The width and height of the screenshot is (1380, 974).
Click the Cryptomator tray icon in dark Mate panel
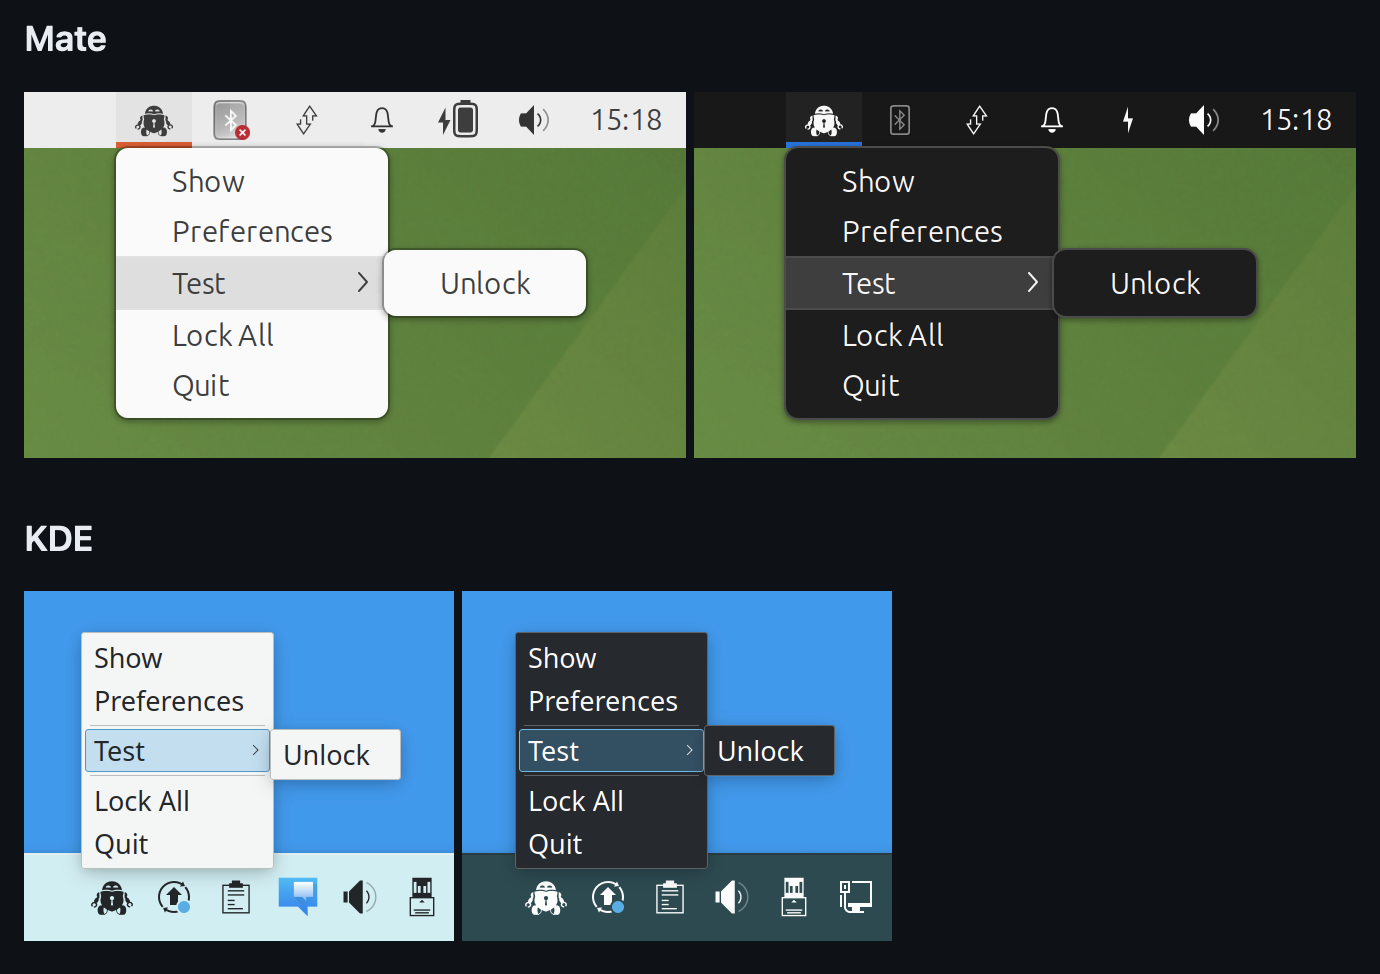tap(824, 120)
